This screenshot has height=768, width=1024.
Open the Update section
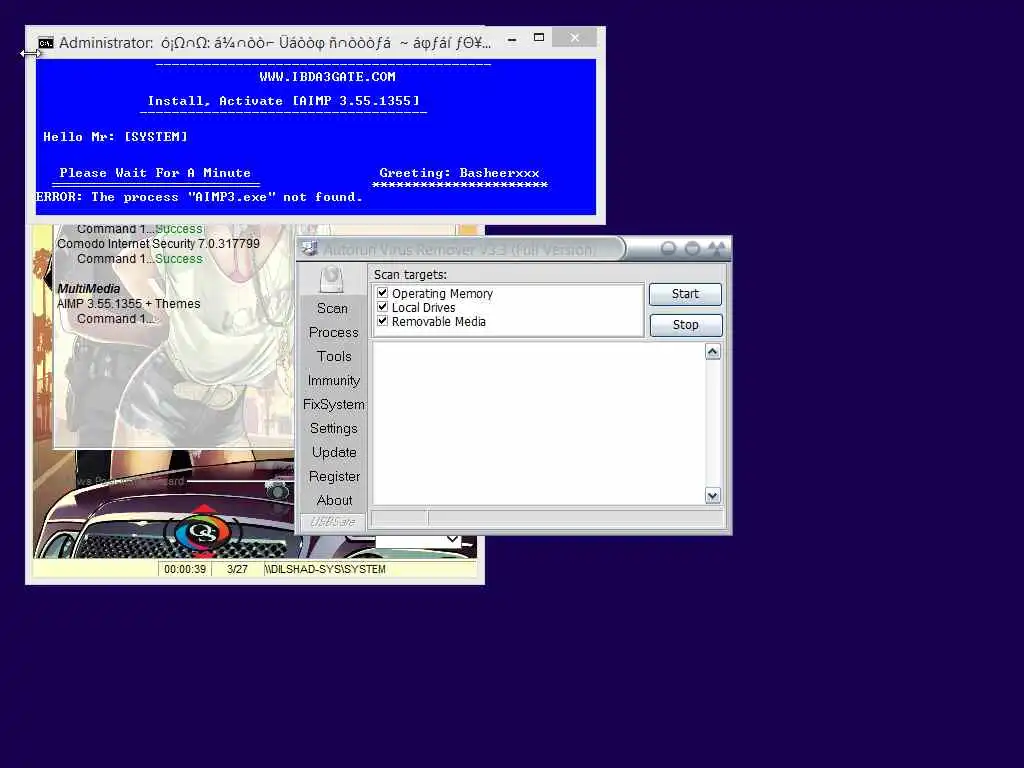(334, 453)
